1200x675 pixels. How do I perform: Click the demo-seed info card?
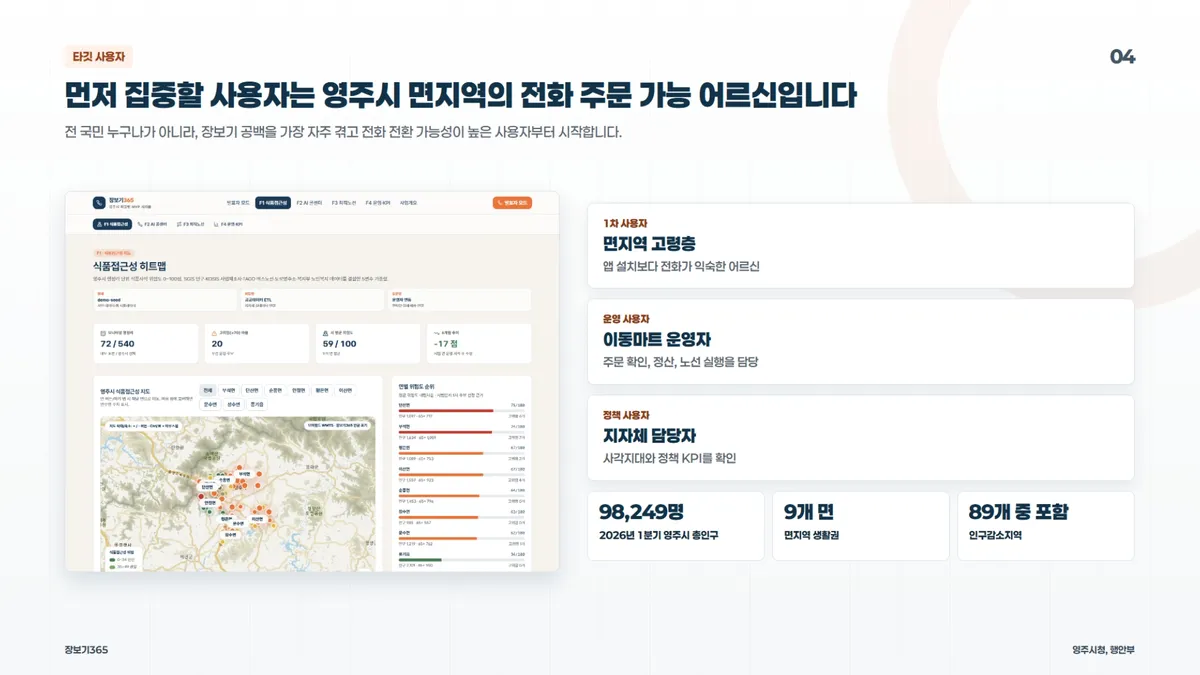coord(164,299)
